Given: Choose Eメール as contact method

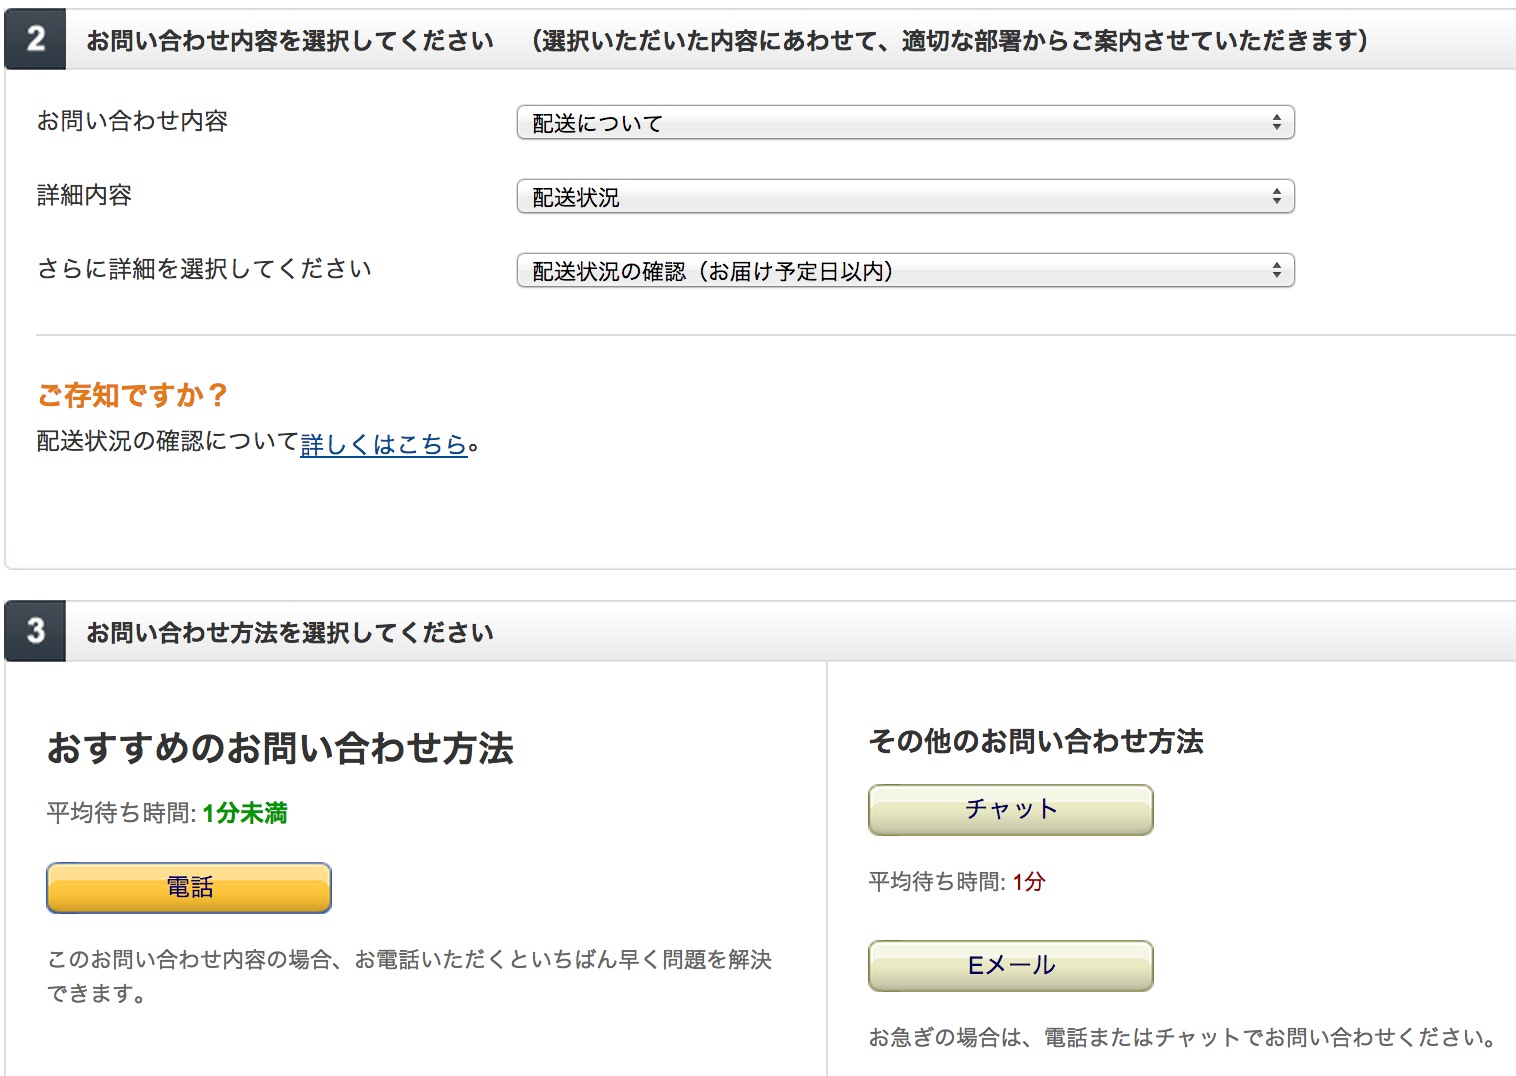Looking at the screenshot, I should [1009, 965].
